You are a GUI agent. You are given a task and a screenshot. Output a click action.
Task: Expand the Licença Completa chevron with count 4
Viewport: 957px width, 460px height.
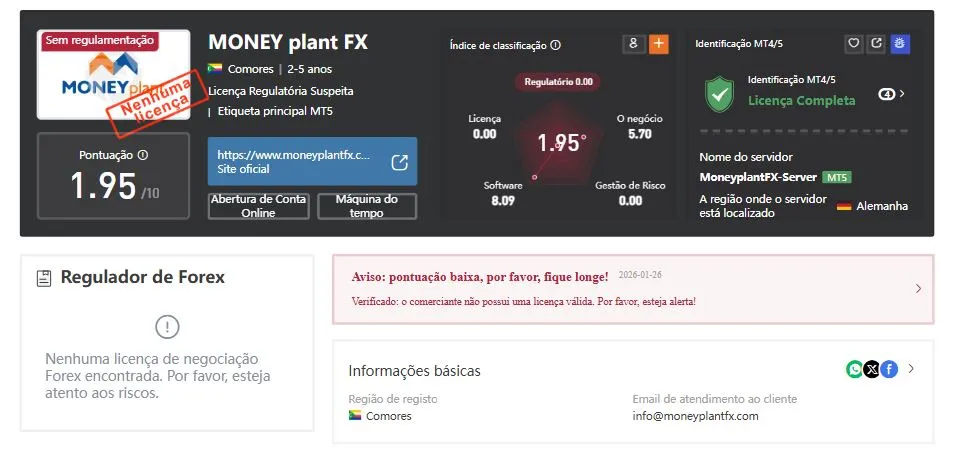(x=892, y=94)
